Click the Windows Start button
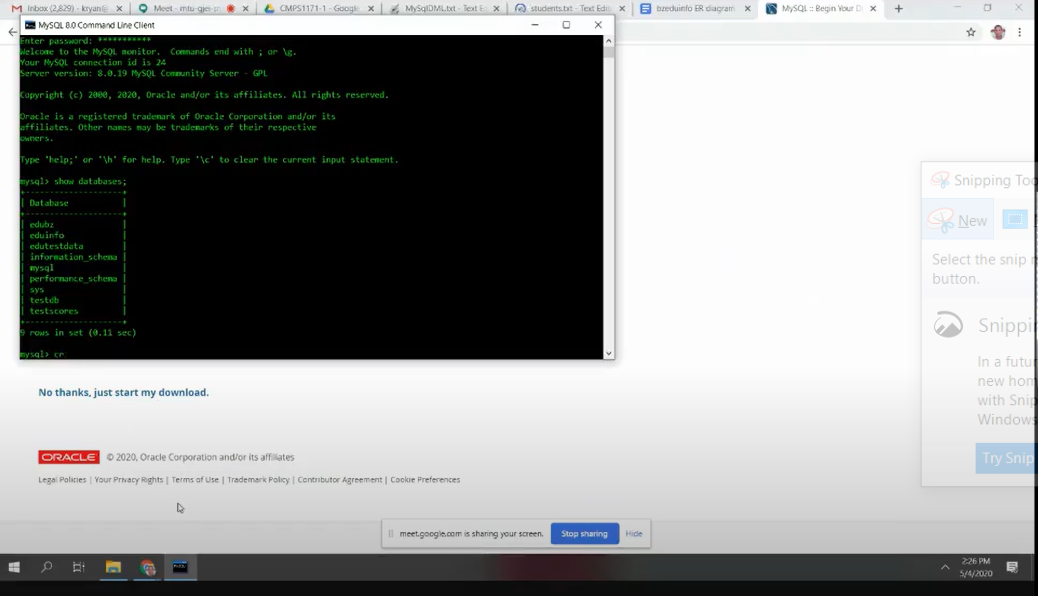1038x596 pixels. point(14,567)
